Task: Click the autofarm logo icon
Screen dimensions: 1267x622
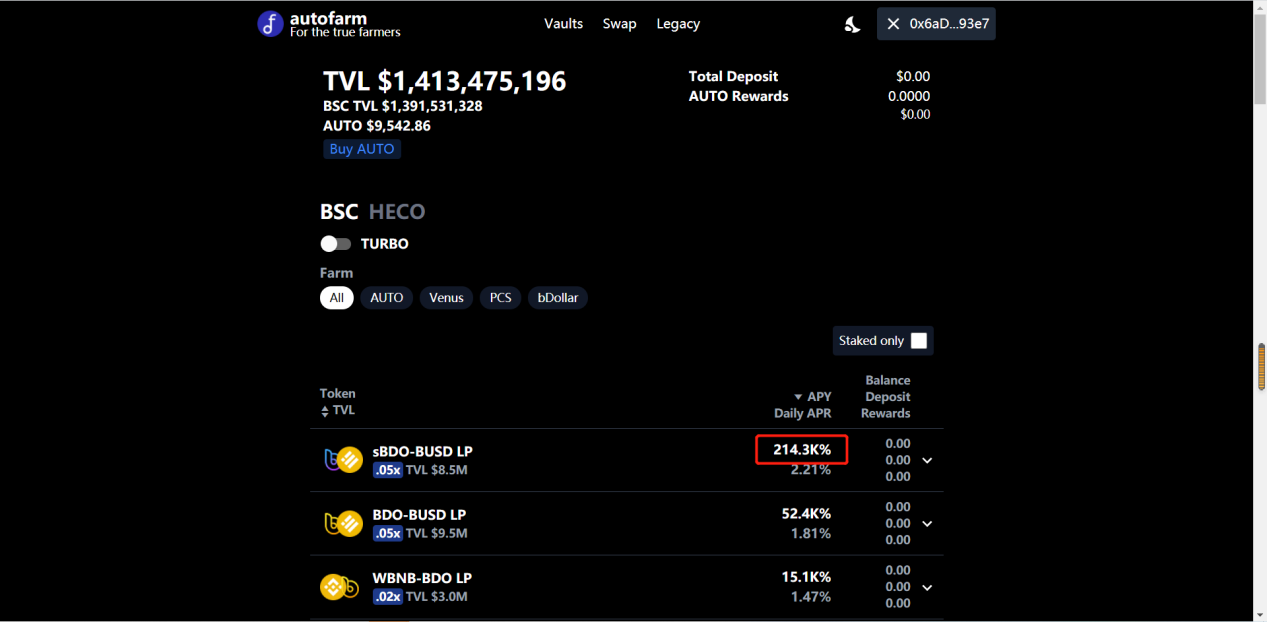Action: point(271,24)
